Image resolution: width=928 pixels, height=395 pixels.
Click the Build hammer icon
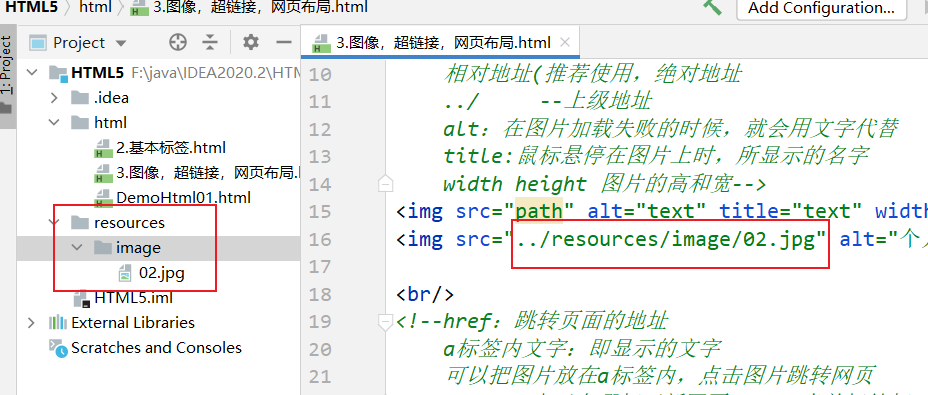tap(712, 7)
